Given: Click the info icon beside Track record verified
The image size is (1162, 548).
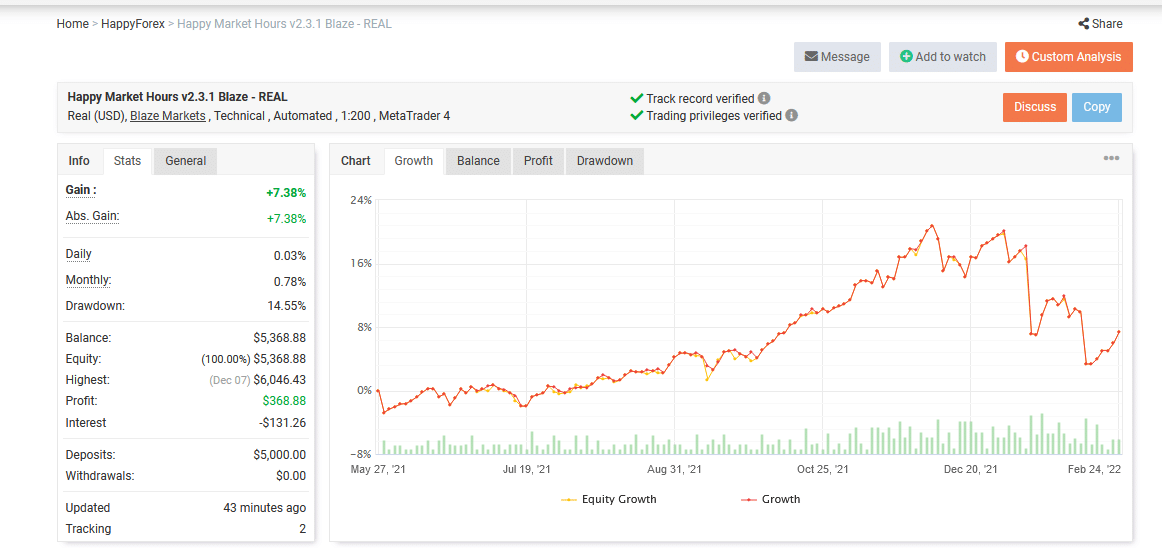Looking at the screenshot, I should [x=764, y=99].
